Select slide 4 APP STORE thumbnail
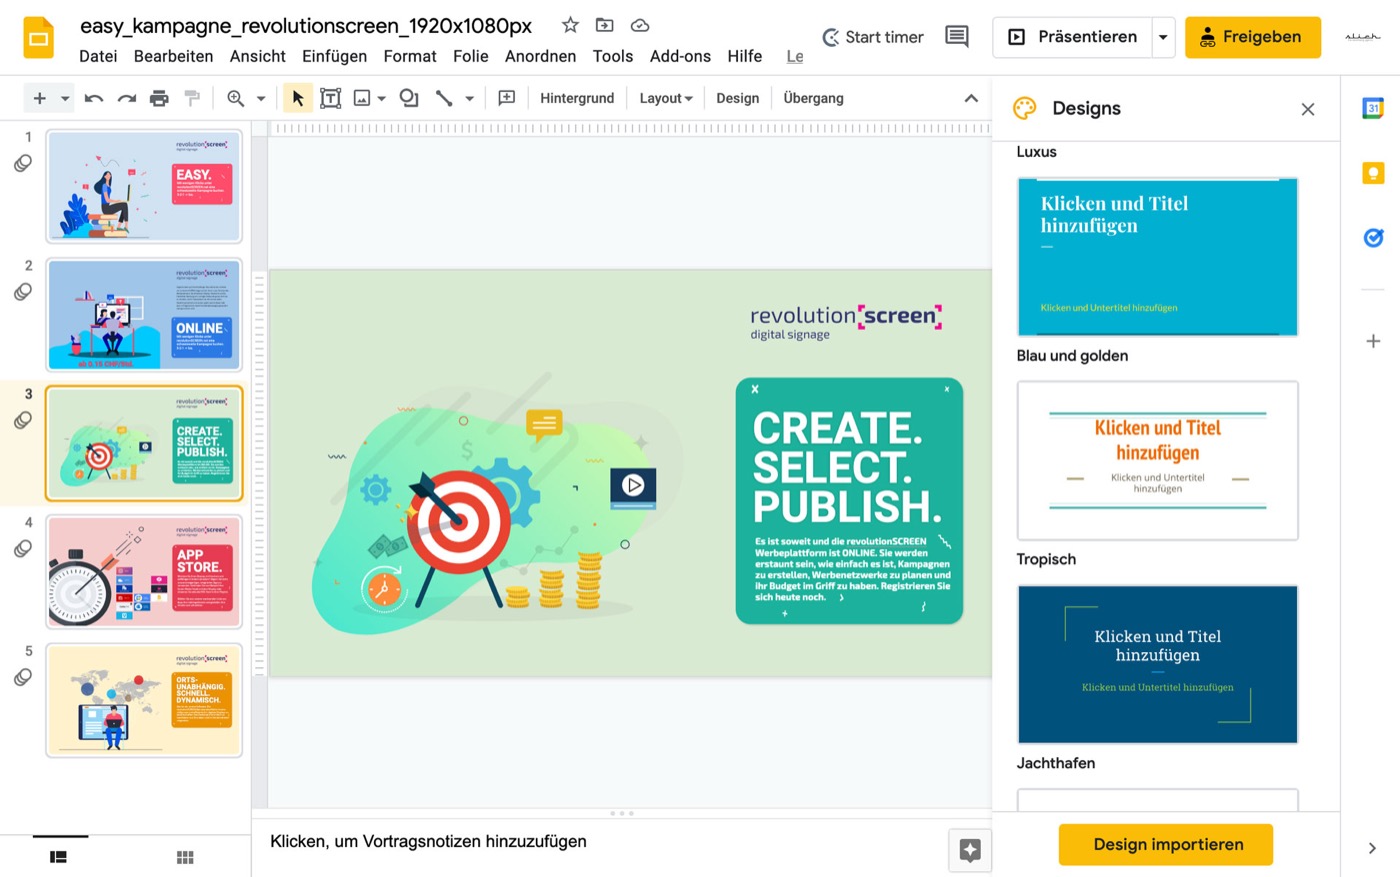The height and width of the screenshot is (877, 1400). tap(144, 571)
